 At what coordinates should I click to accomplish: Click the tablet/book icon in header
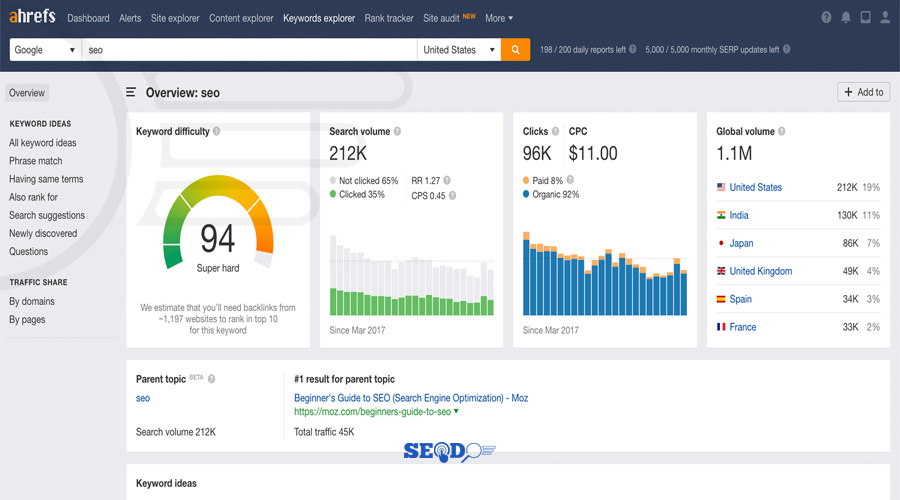coord(866,17)
